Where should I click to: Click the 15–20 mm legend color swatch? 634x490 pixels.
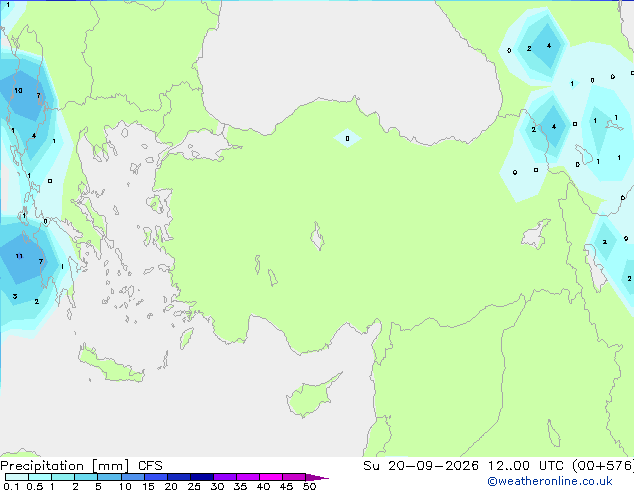click(x=156, y=477)
